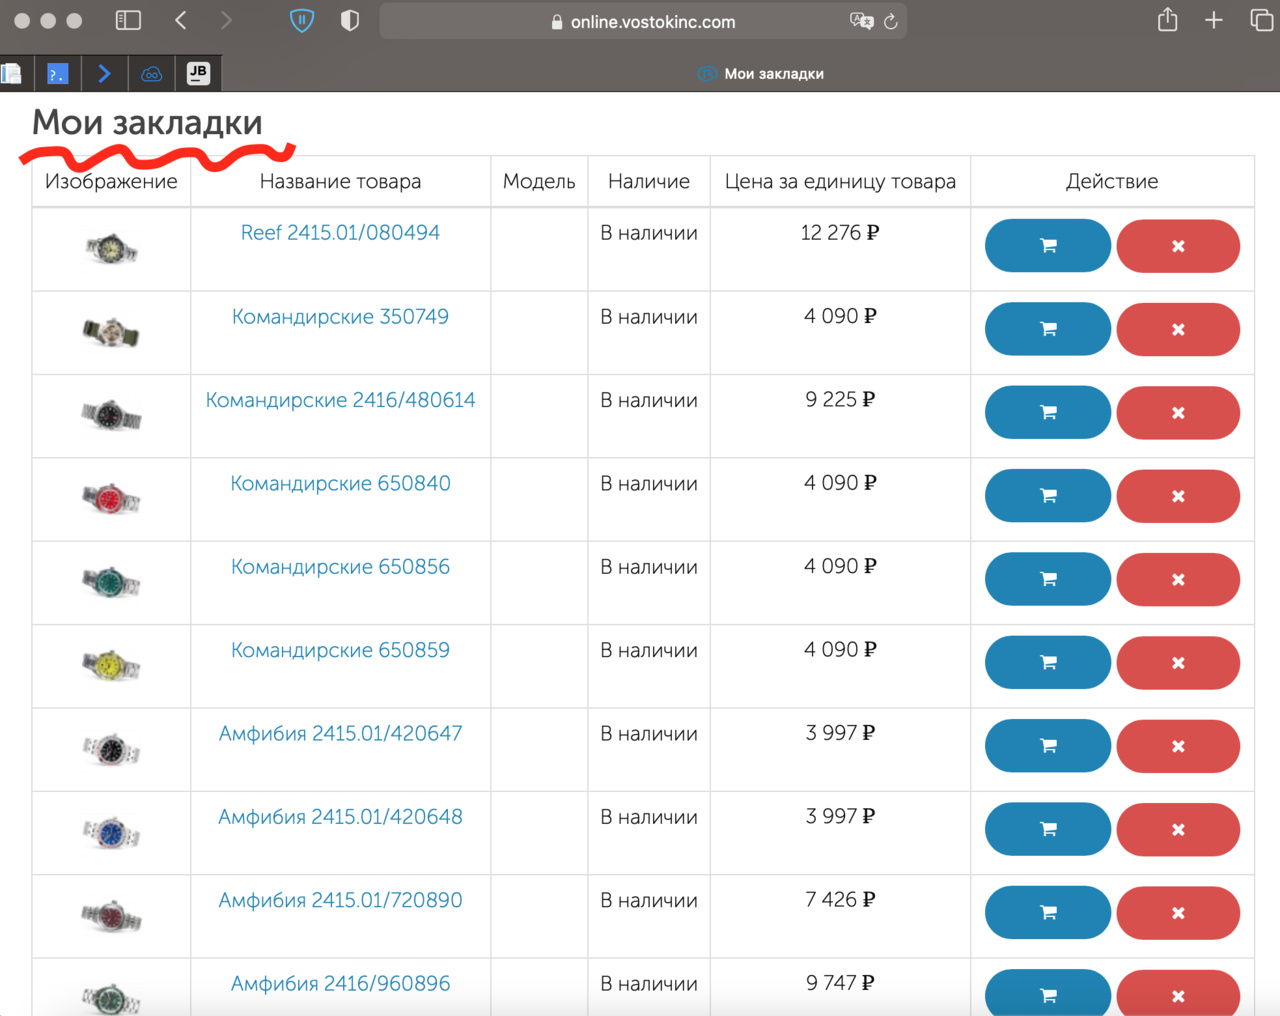Click the online.vostokinc.com address field

pos(652,22)
